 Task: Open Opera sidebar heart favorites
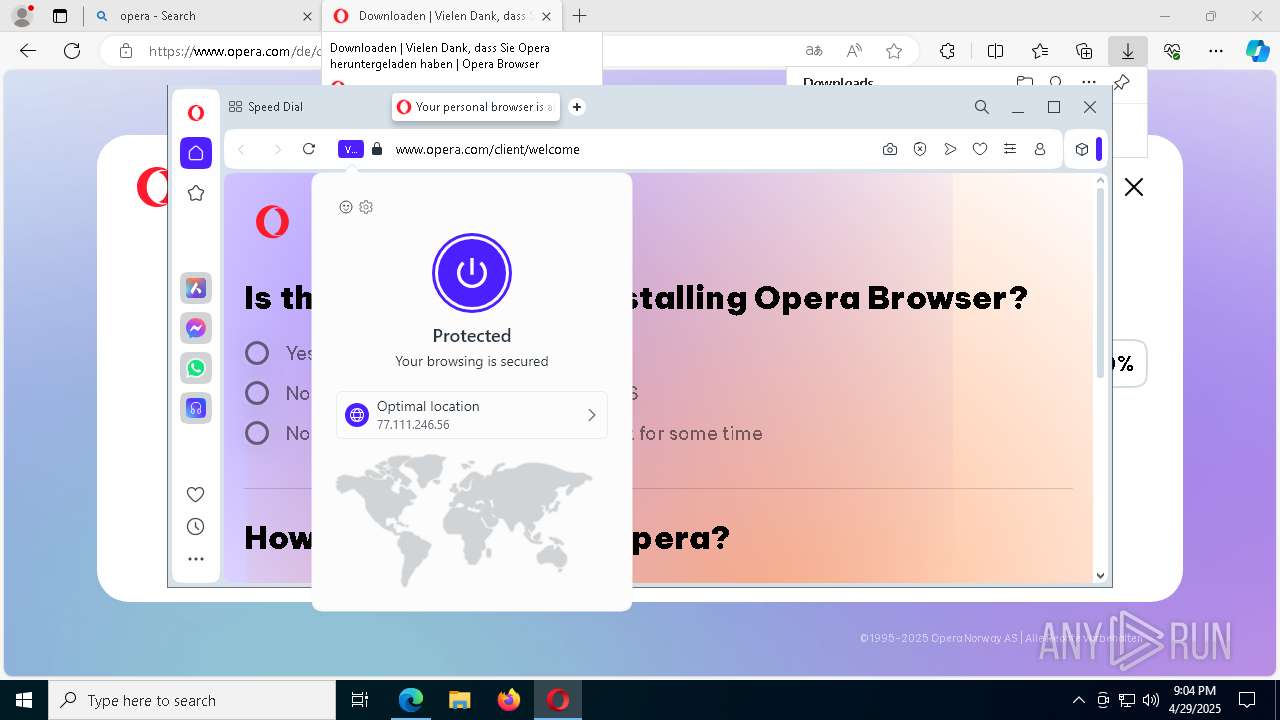[196, 494]
